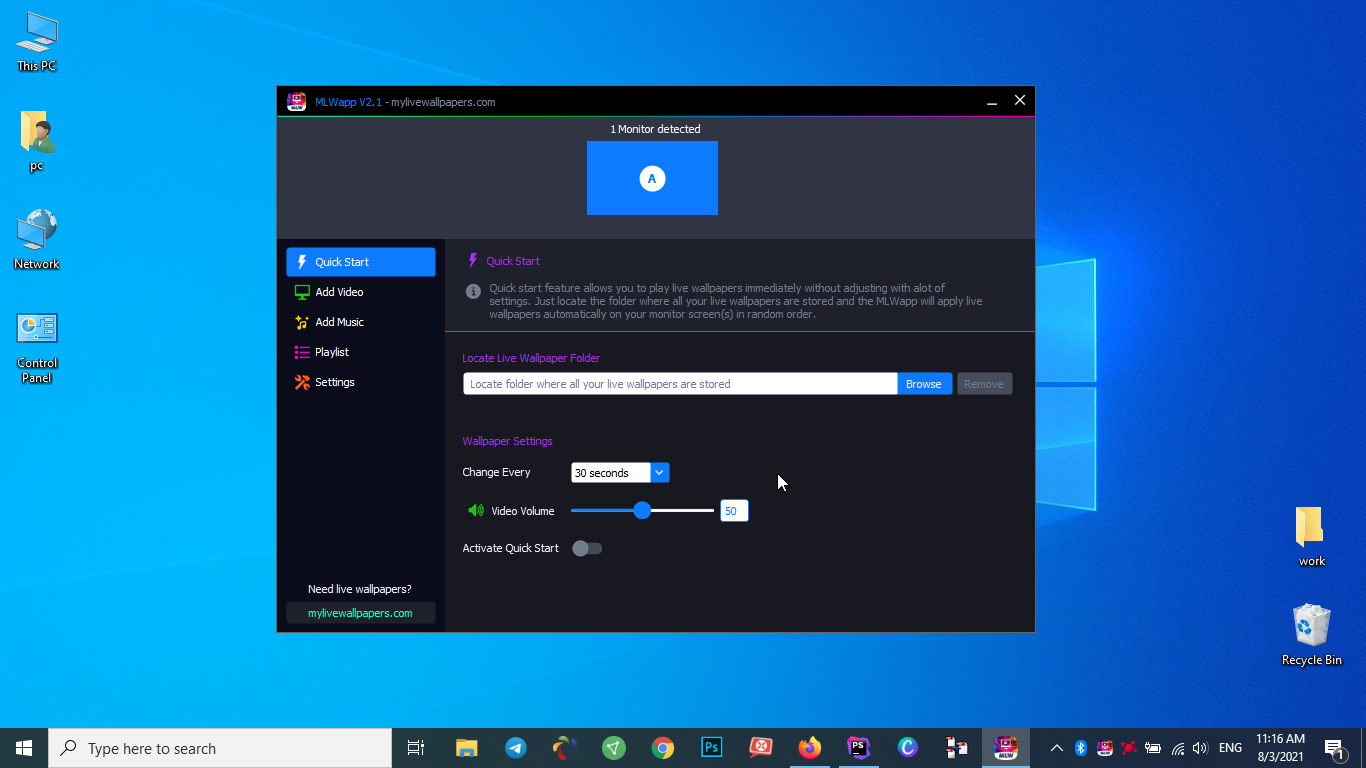Viewport: 1366px width, 768px height.
Task: Click the MLWapp logo in title bar
Action: 296,101
